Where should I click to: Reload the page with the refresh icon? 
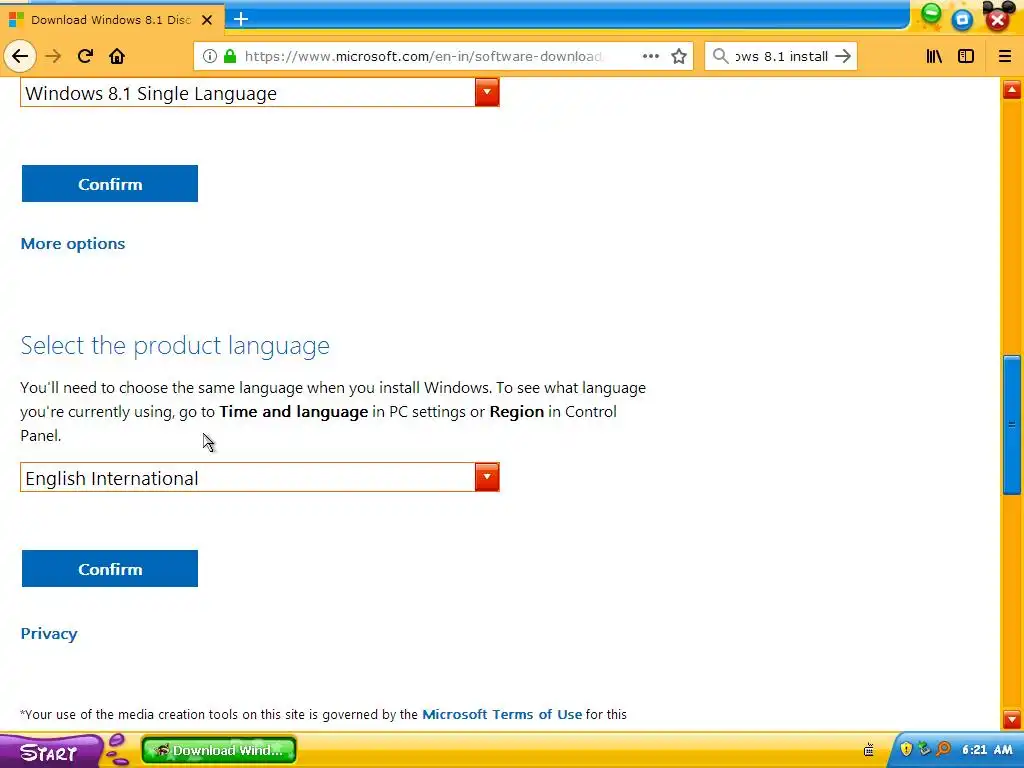pos(85,56)
